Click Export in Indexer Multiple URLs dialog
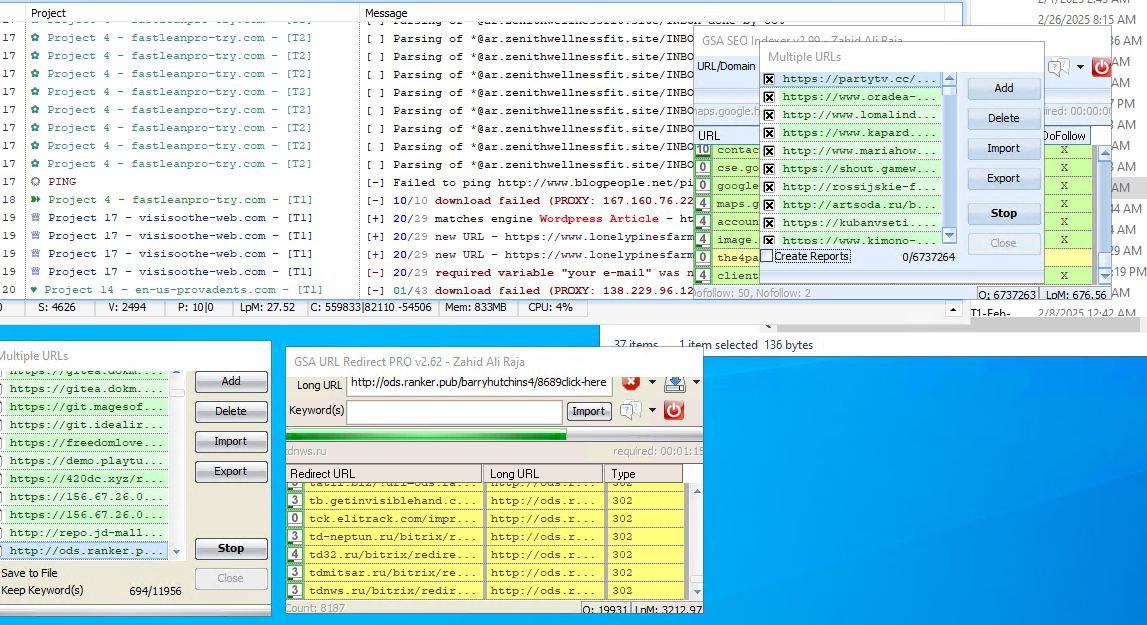 tap(1004, 179)
